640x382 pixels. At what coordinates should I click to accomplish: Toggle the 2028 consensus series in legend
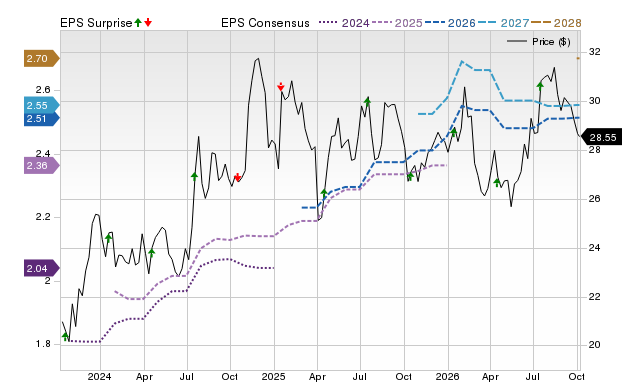[556, 23]
